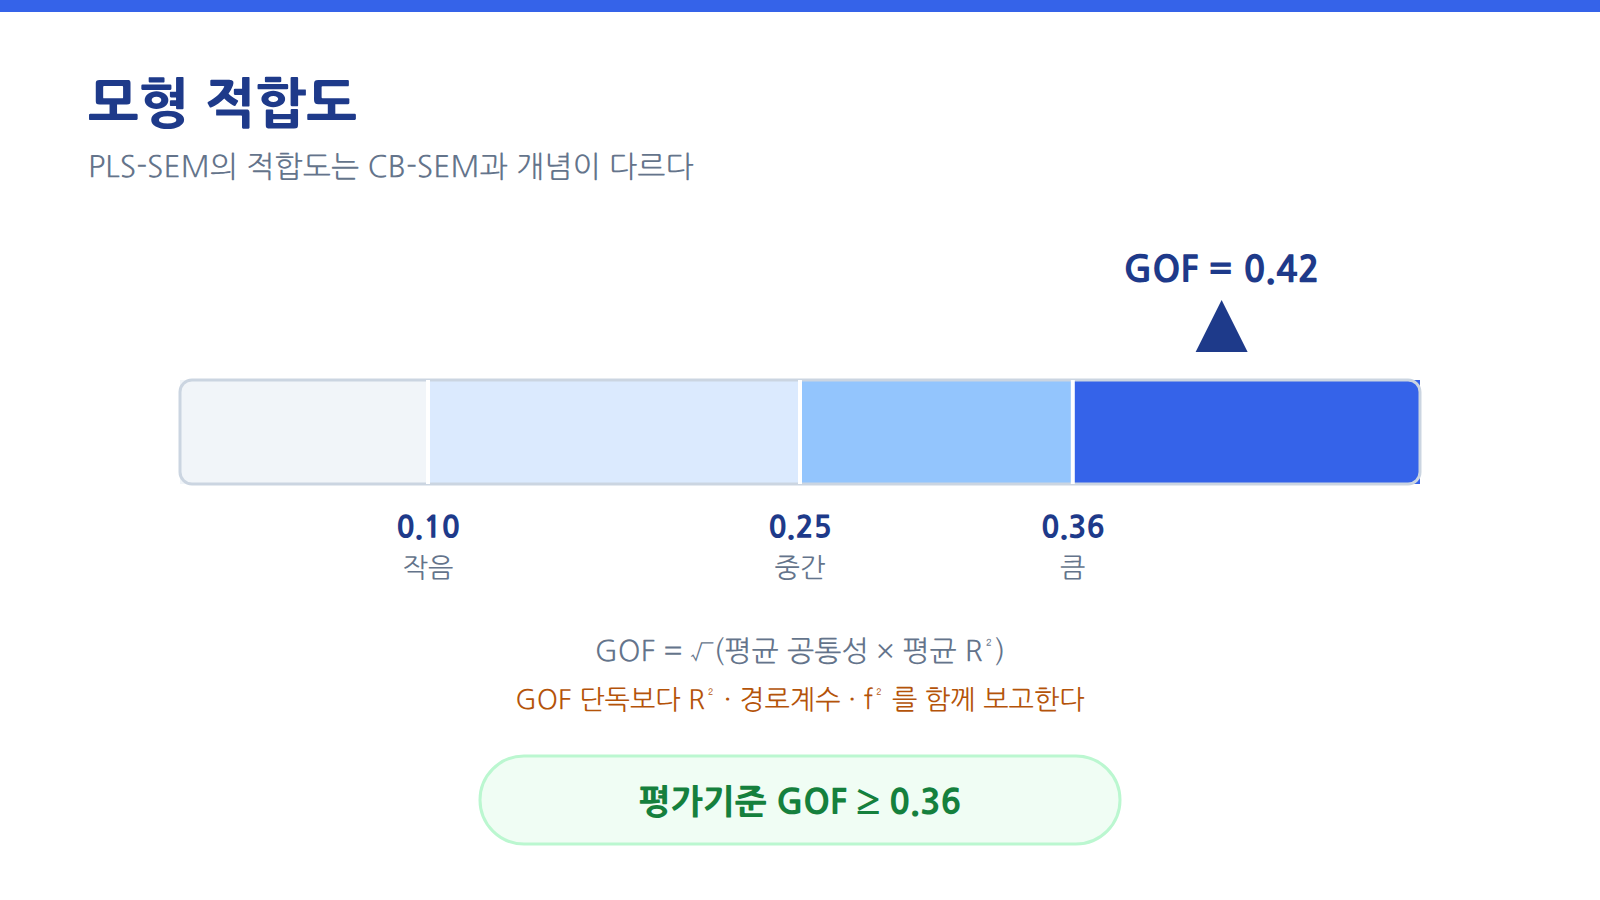
Task: Click the dark blue GOF triangle marker
Action: (1221, 327)
